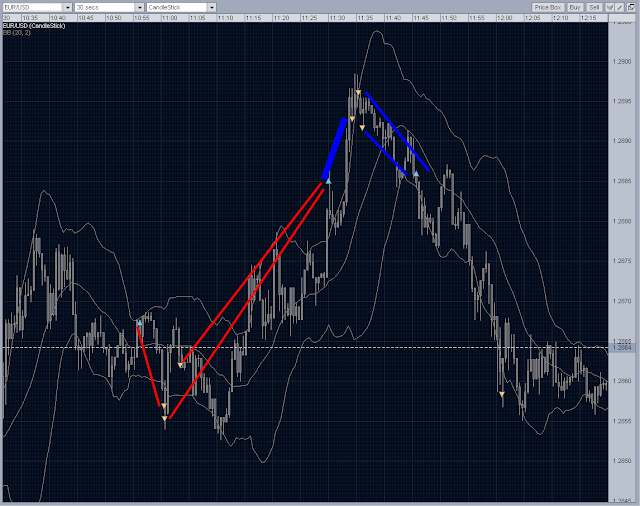Click the 1.2864 current price marker

click(622, 348)
